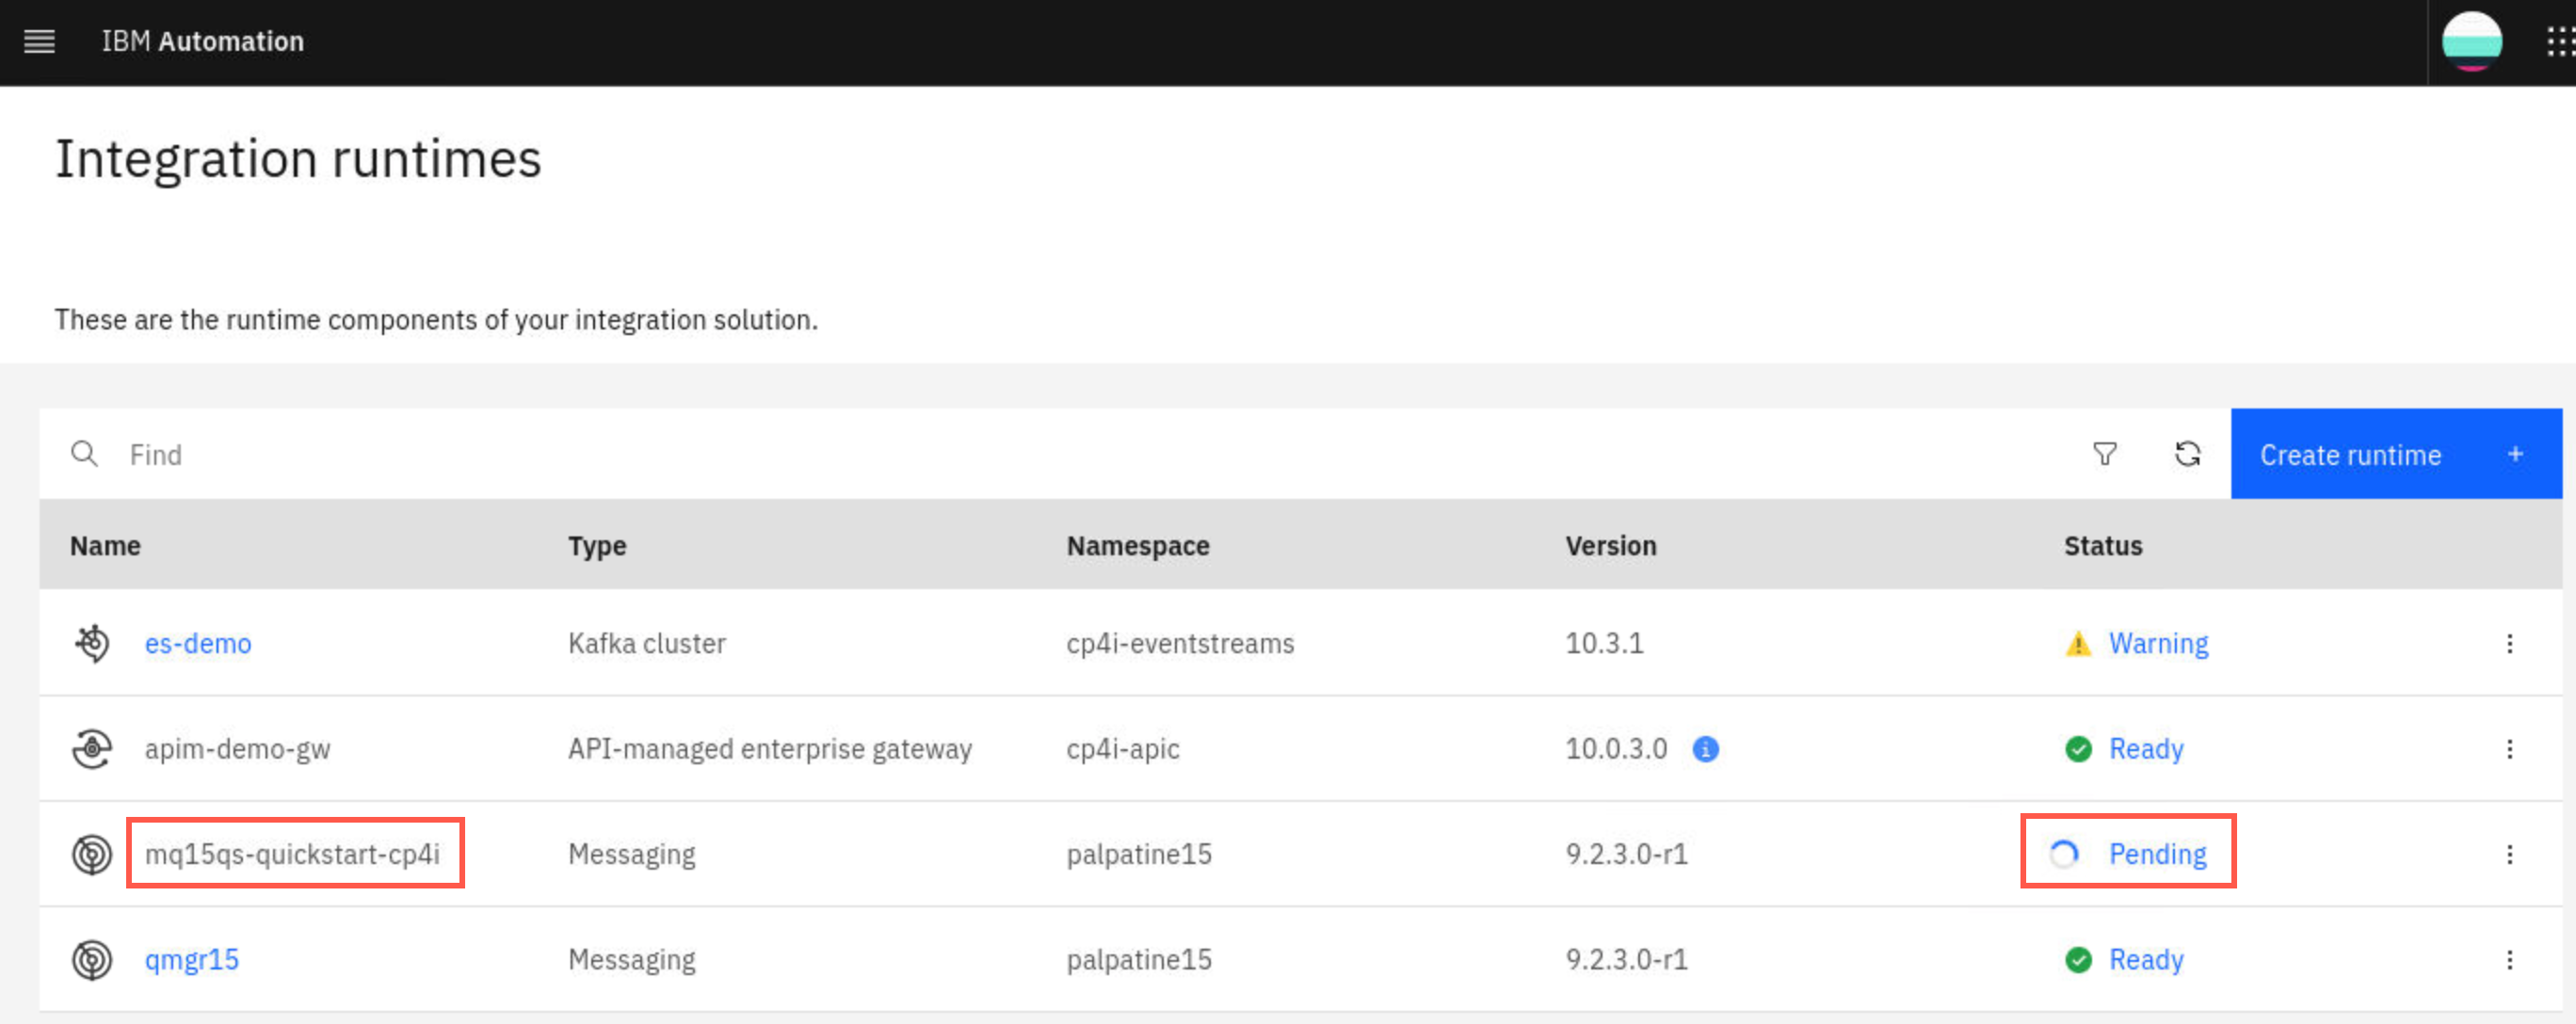Click the Warning status link for es-demo

[x=2158, y=643]
